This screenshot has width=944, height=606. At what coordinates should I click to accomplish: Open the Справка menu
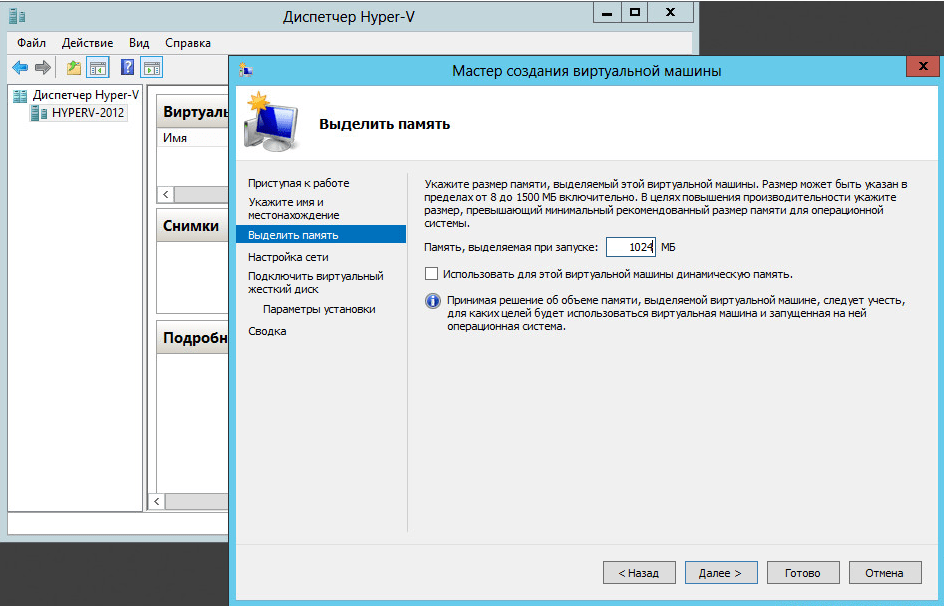coord(188,43)
